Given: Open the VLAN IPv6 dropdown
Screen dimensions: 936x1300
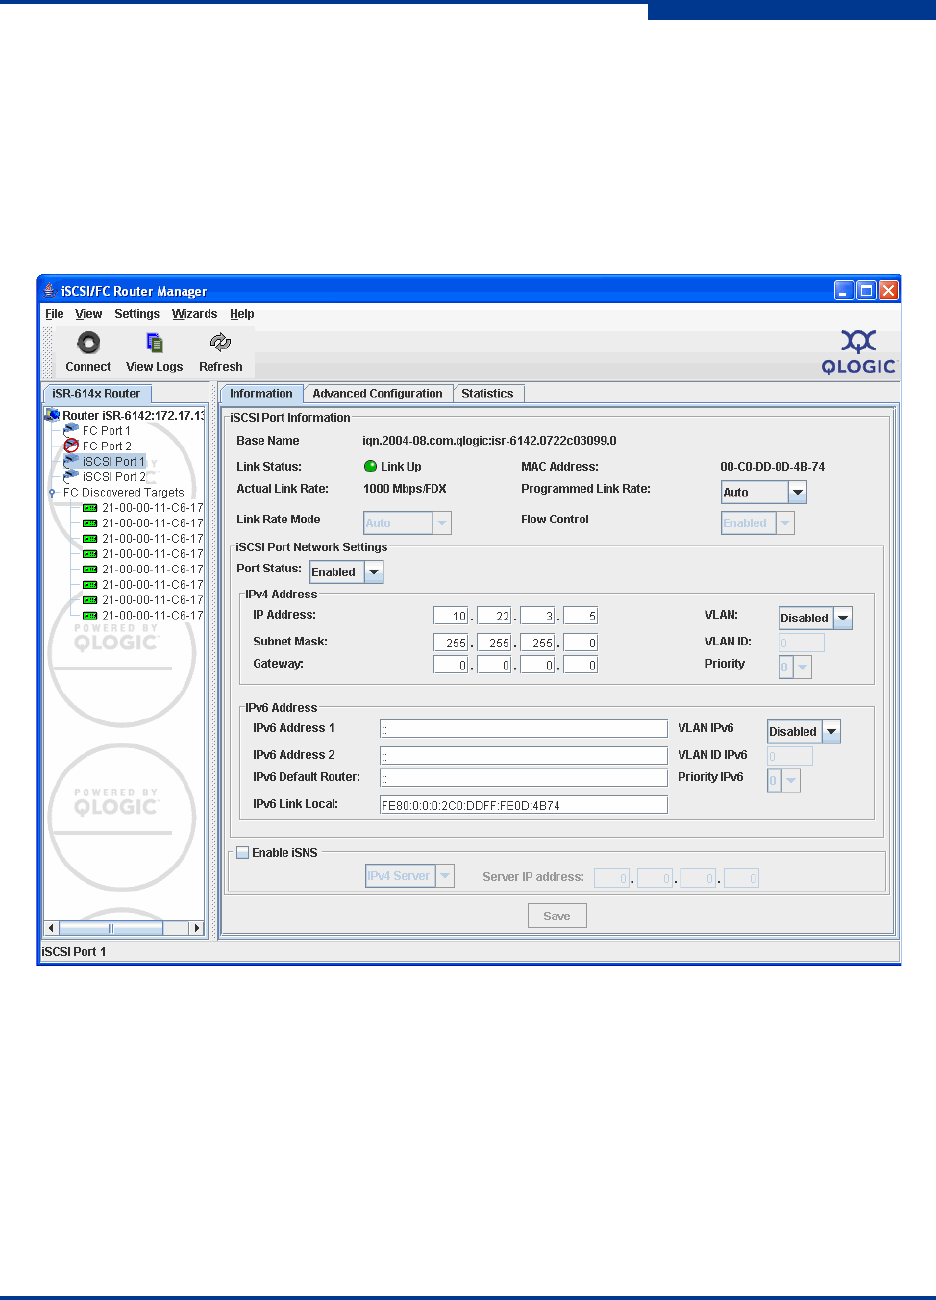Looking at the screenshot, I should coord(831,732).
